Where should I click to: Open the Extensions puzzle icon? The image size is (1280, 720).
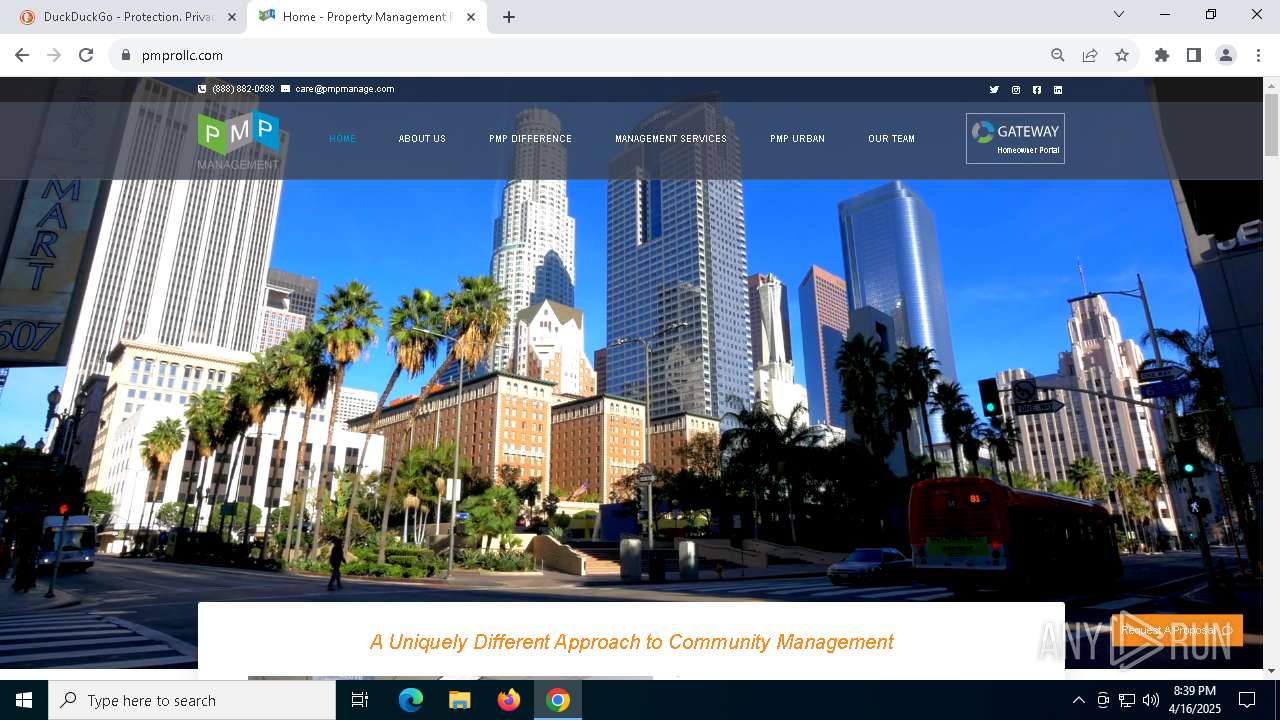coord(1162,55)
